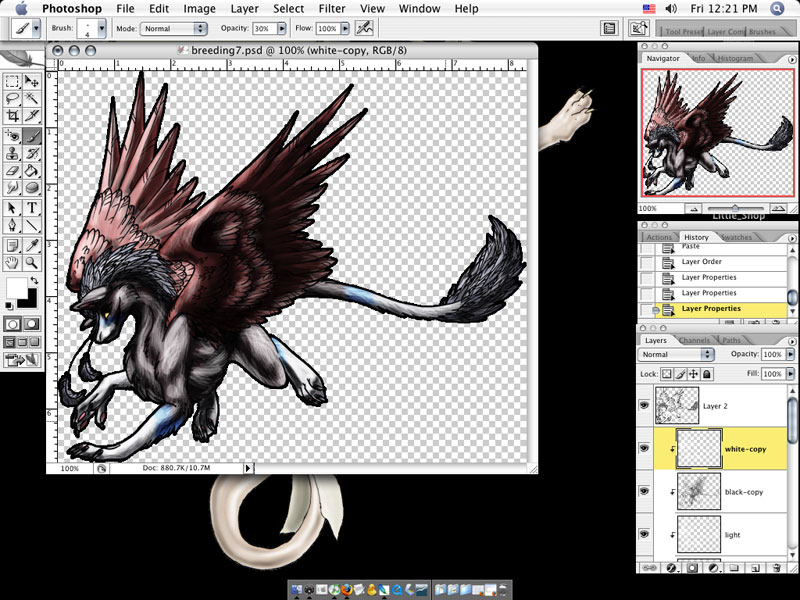
Task: Select the Paint Bucket tool
Action: pos(32,170)
